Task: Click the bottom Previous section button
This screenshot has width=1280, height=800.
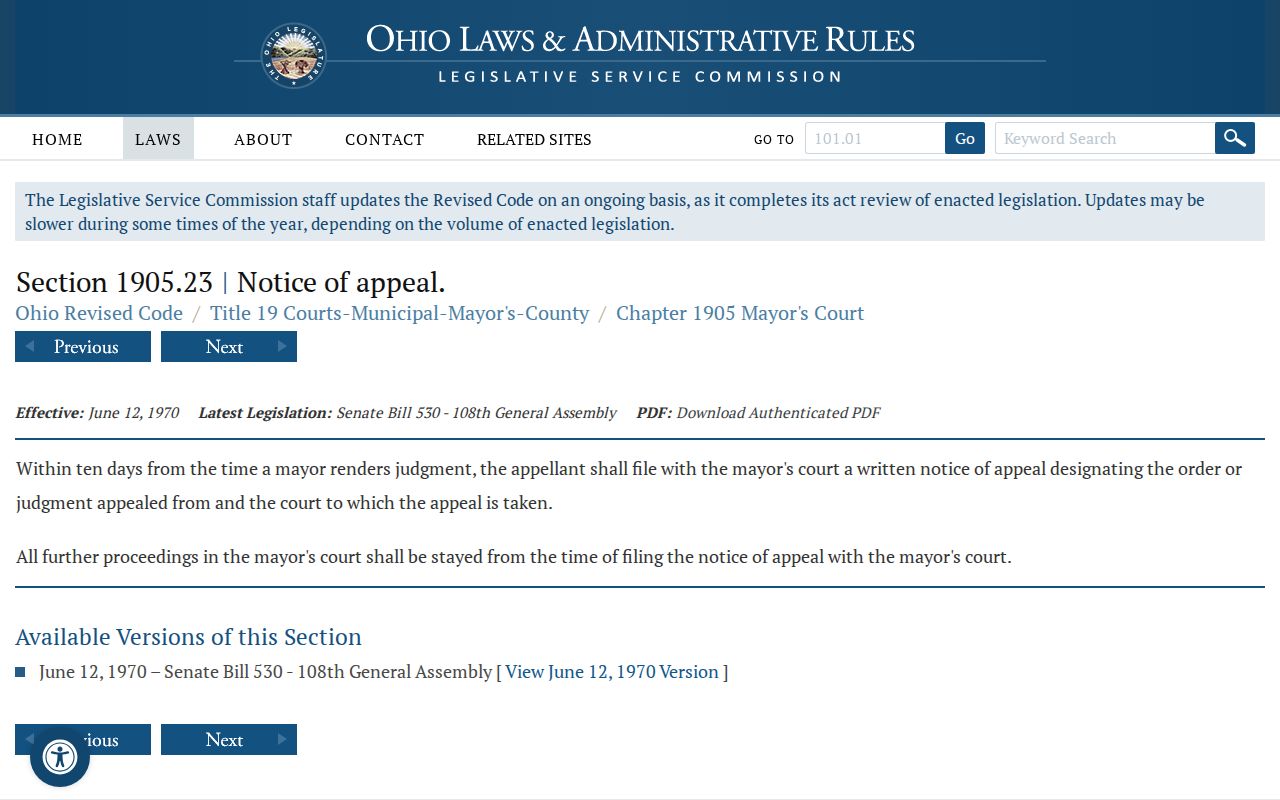Action: pos(83,739)
